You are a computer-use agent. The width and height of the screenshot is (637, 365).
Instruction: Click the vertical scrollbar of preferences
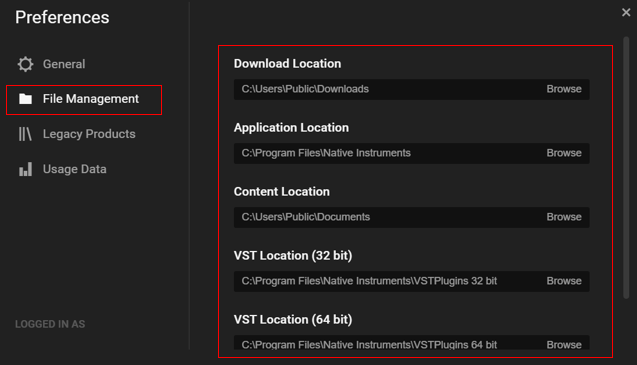(x=626, y=168)
